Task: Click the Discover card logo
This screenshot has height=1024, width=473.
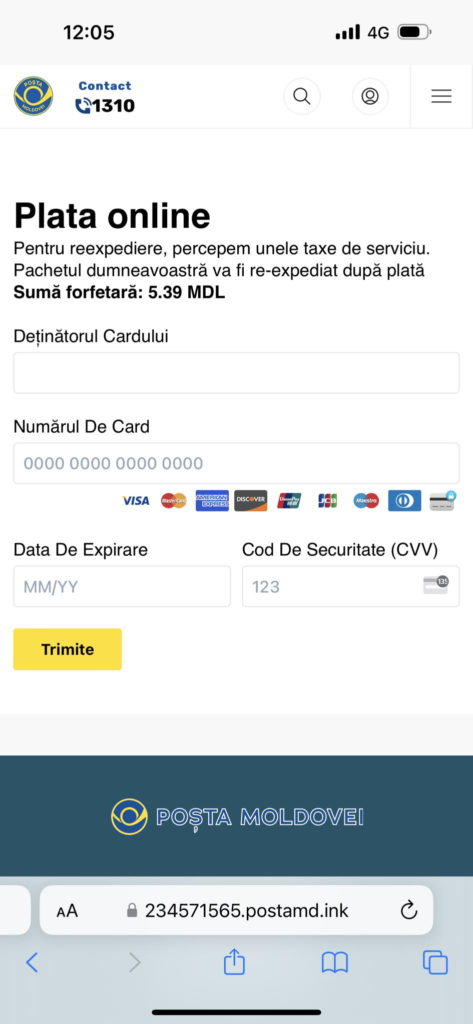Action: point(251,501)
